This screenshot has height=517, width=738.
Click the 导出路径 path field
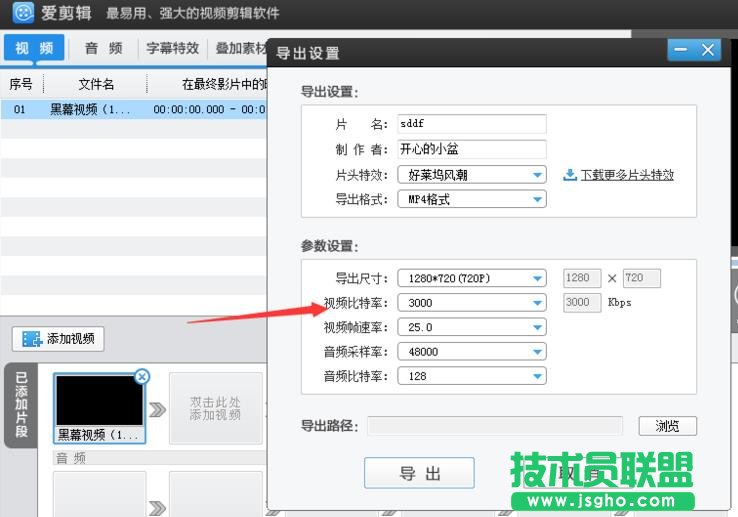pyautogui.click(x=495, y=426)
